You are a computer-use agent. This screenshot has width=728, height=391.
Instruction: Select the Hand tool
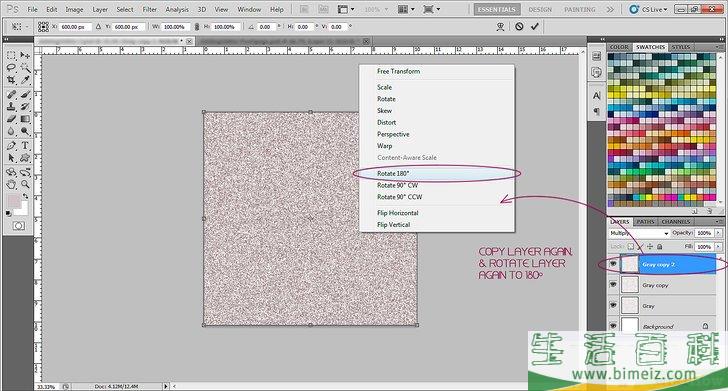pyautogui.click(x=11, y=184)
